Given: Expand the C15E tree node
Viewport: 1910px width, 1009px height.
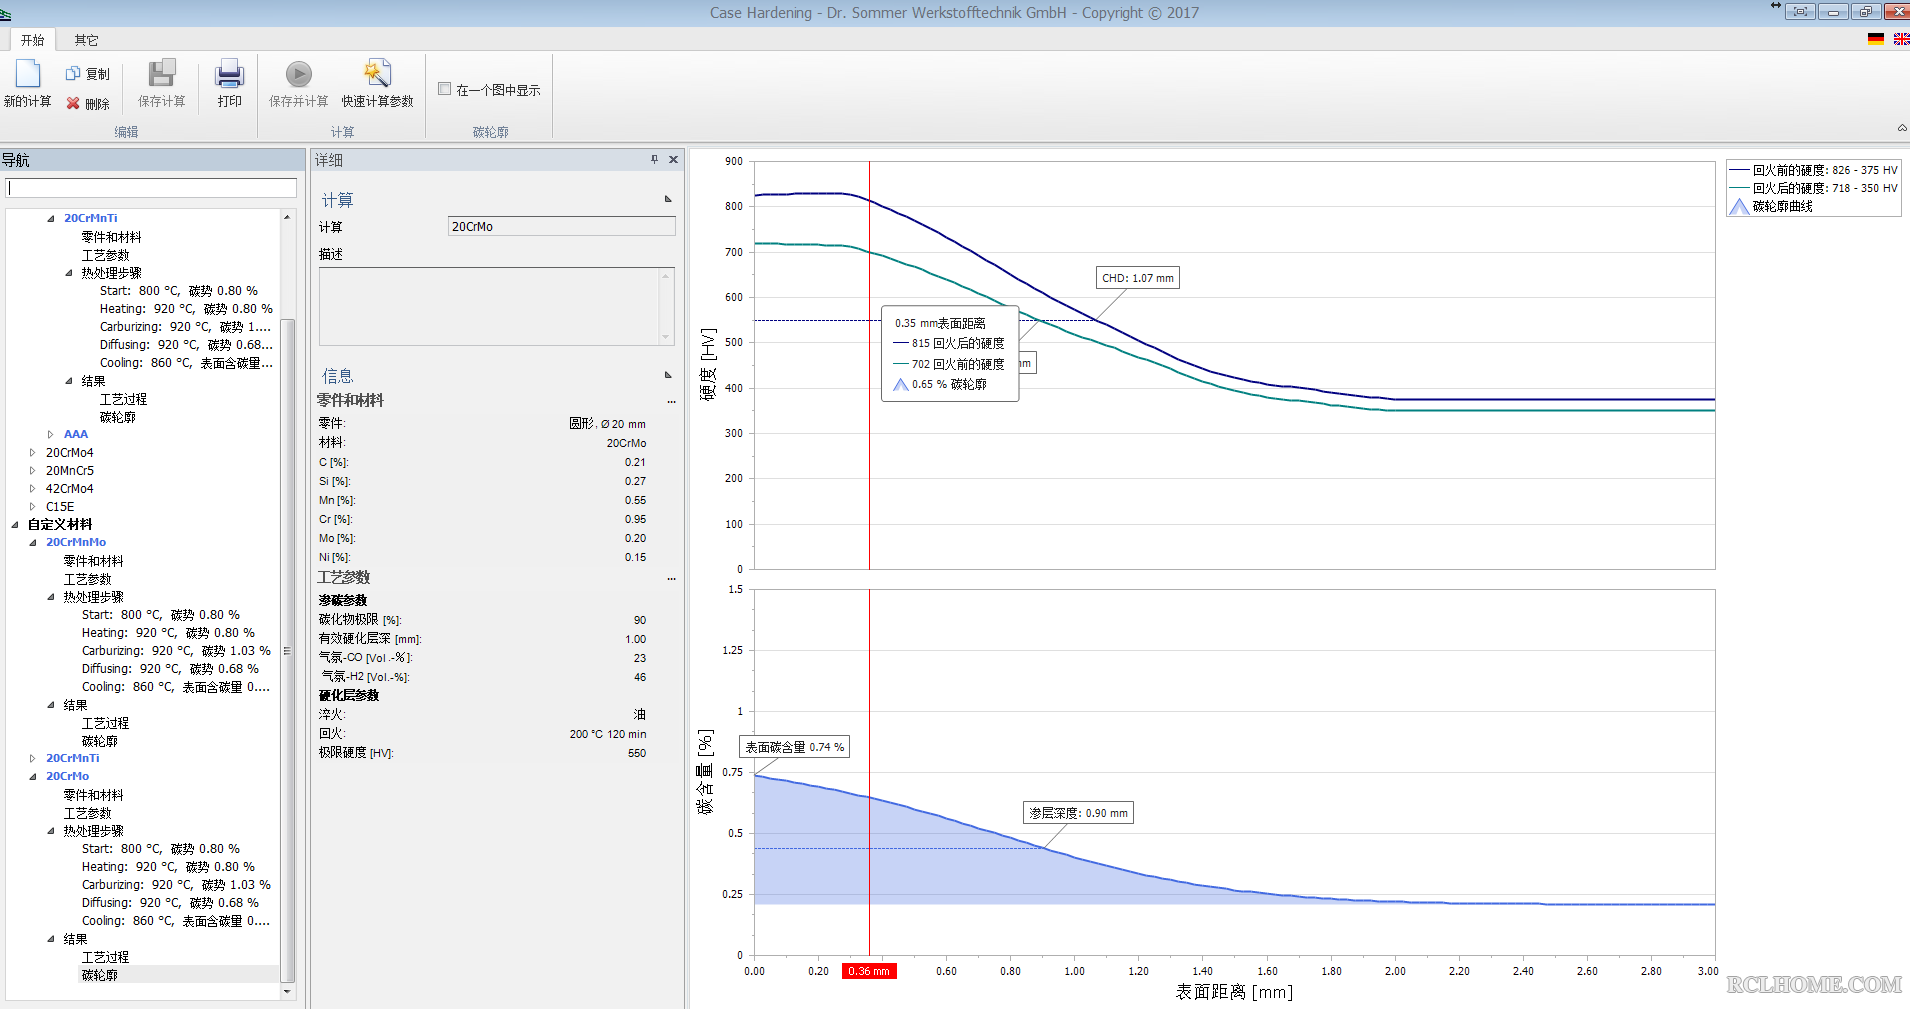Looking at the screenshot, I should [x=33, y=506].
